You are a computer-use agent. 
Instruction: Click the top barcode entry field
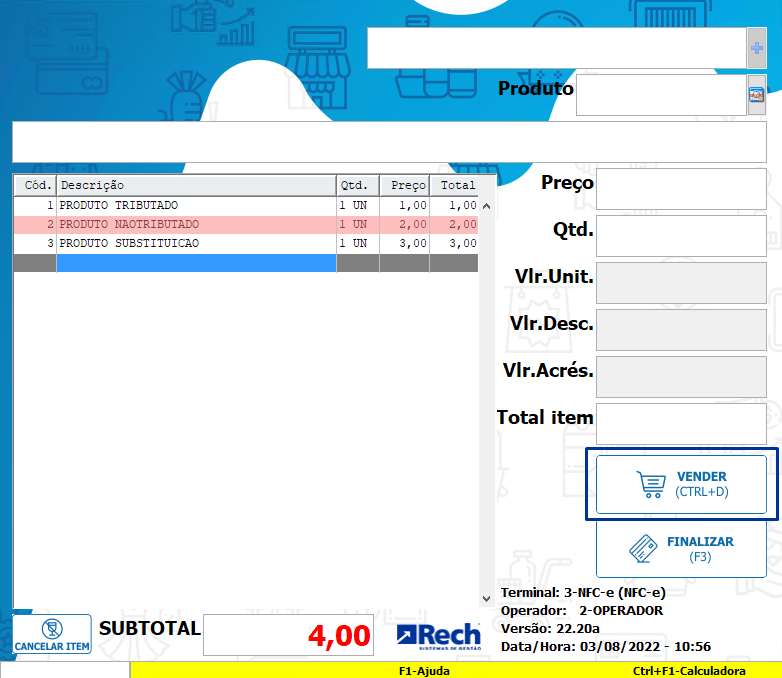557,48
